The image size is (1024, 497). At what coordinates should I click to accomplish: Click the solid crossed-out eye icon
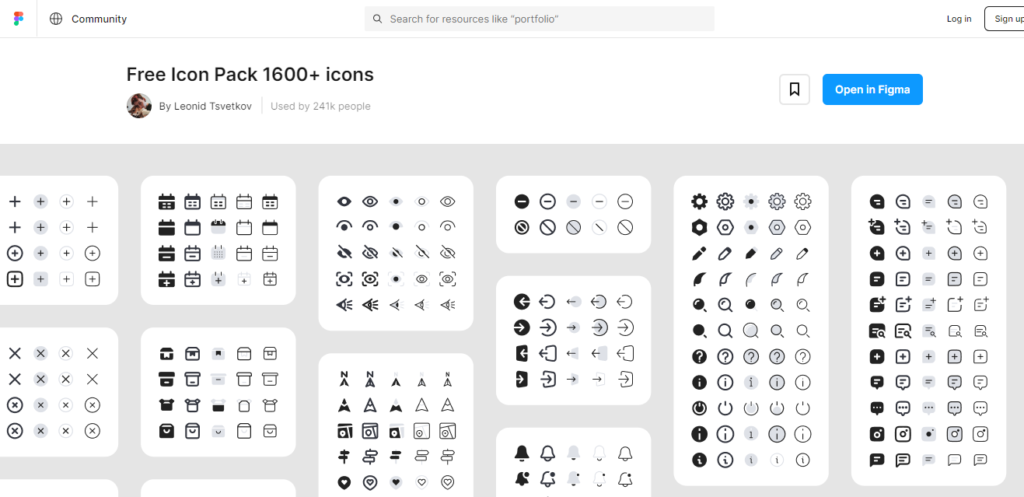tap(344, 253)
